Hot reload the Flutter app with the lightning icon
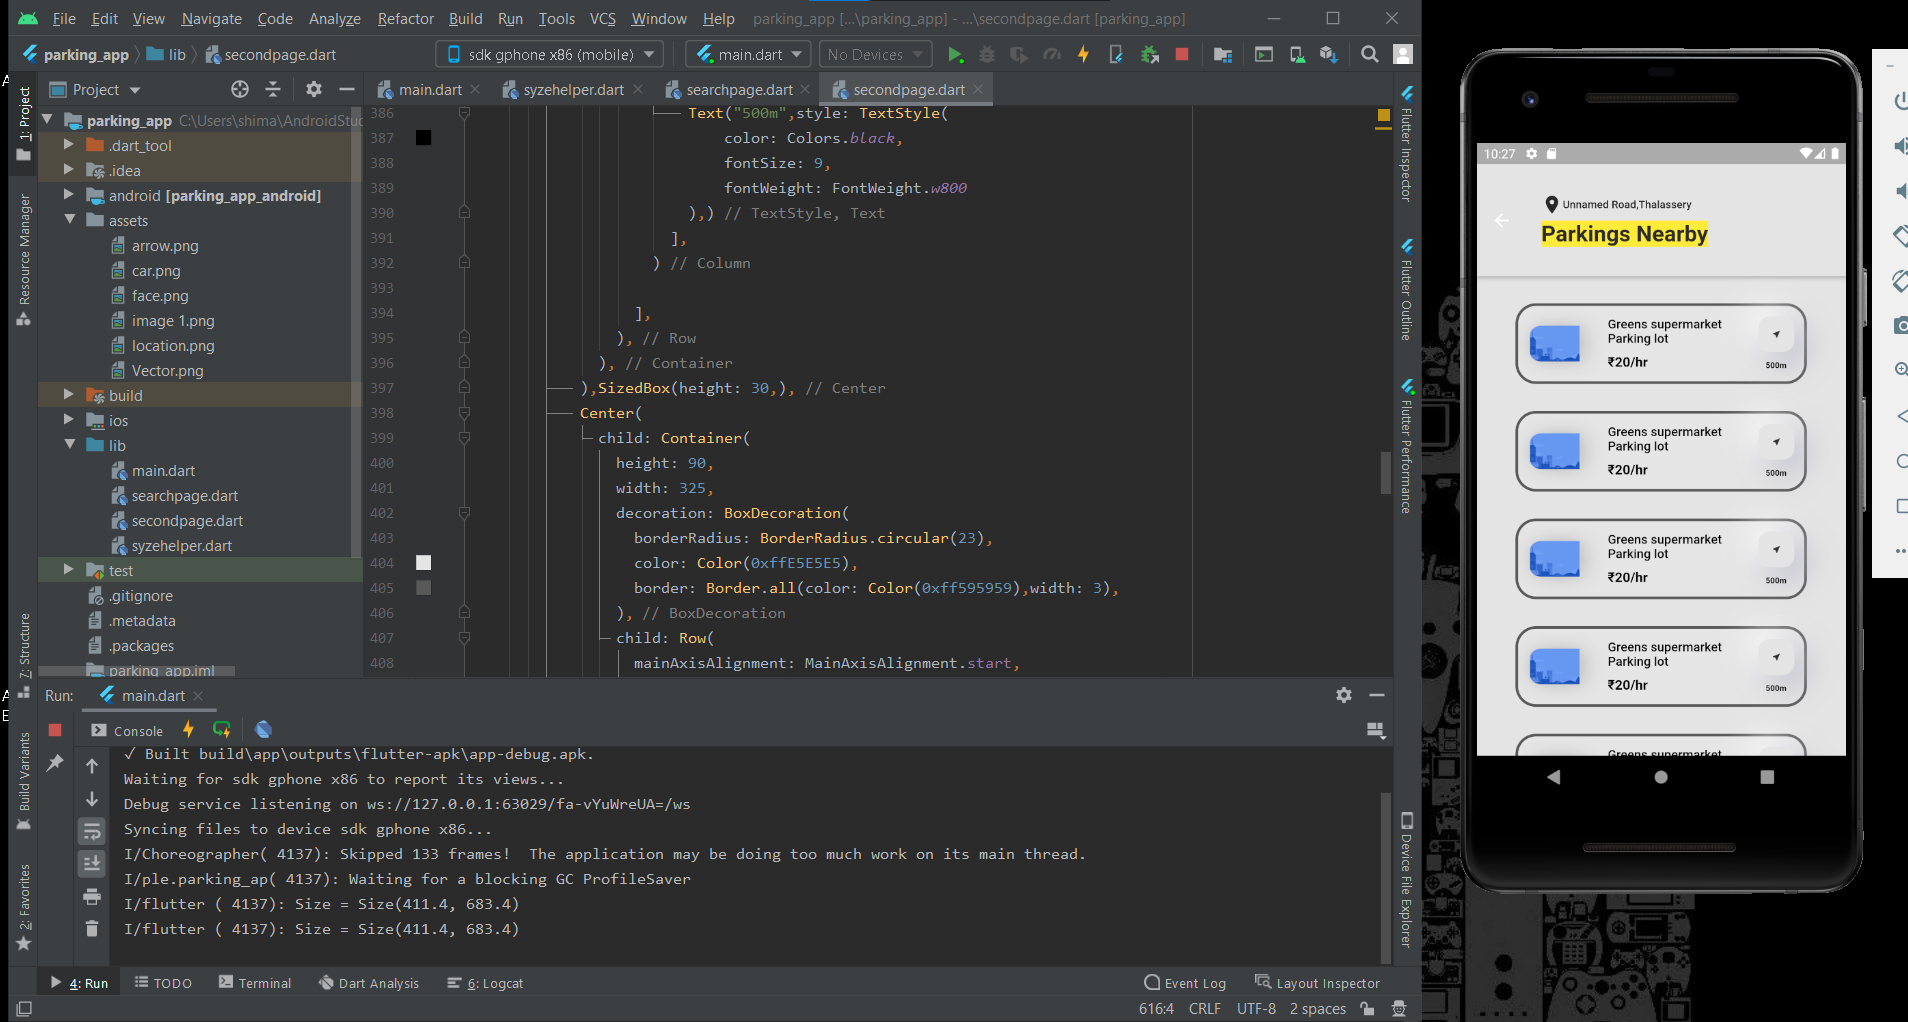 pos(1083,54)
